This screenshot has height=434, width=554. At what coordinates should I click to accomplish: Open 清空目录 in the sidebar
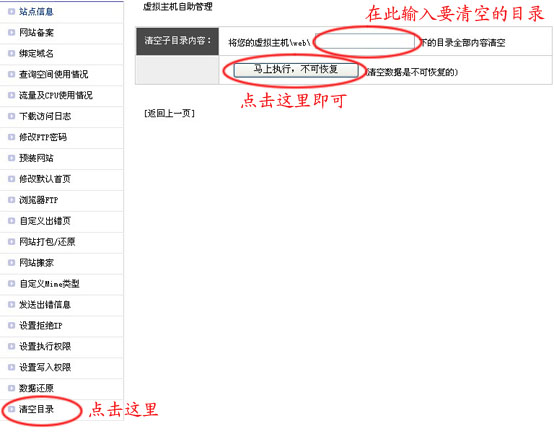click(36, 409)
